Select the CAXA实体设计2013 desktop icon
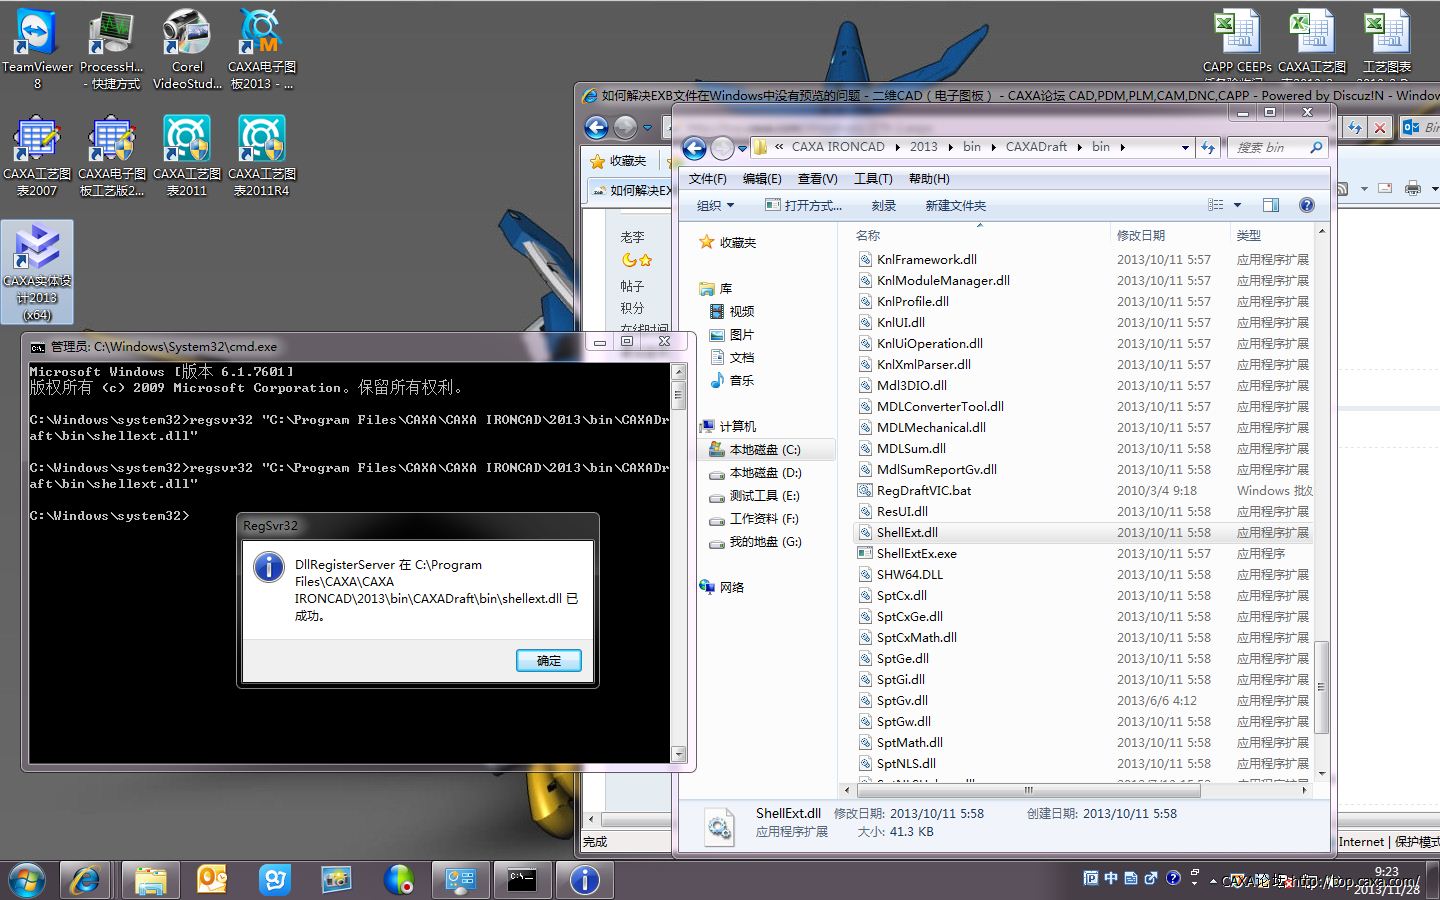 [x=37, y=270]
